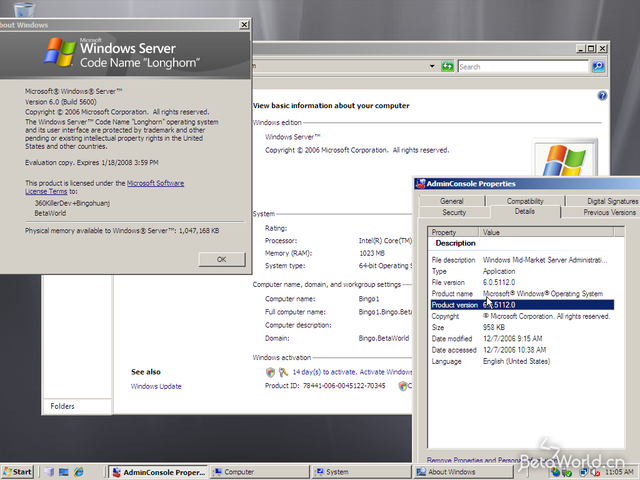Click the green security tray icon
The height and width of the screenshot is (480, 640).
pos(567,472)
